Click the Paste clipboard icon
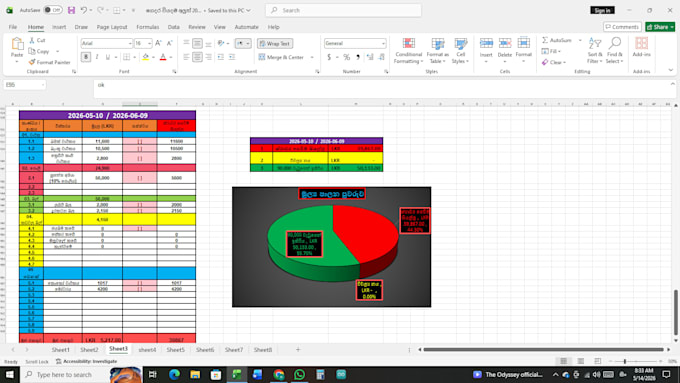 click(x=17, y=44)
